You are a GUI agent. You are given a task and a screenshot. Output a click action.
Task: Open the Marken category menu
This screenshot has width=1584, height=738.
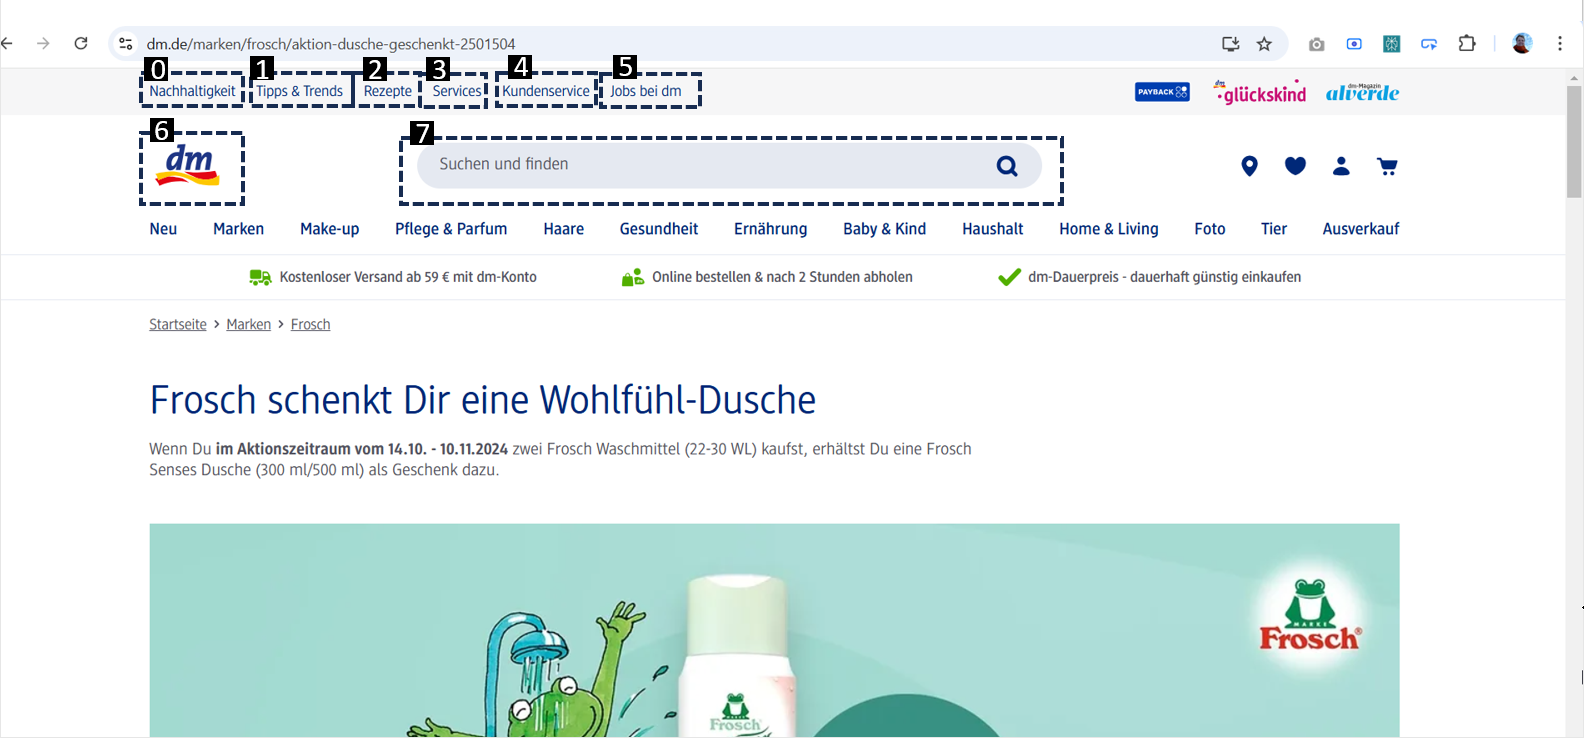(x=238, y=229)
